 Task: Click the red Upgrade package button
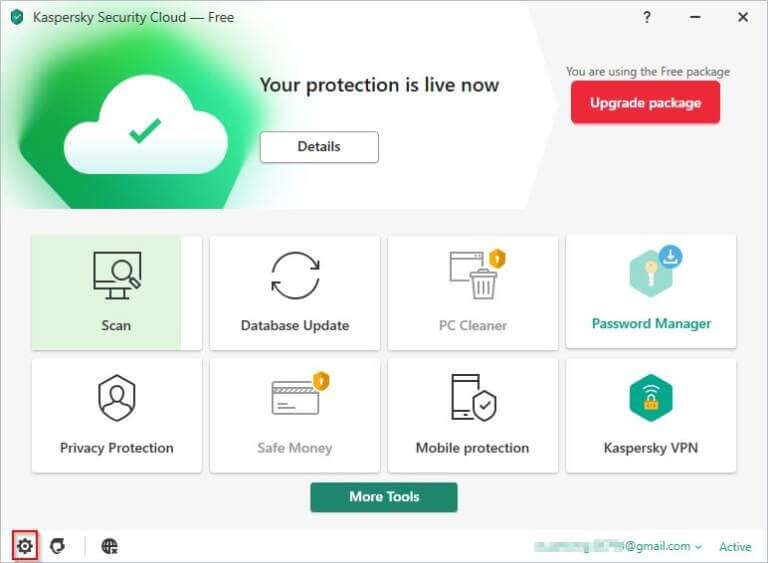(645, 102)
